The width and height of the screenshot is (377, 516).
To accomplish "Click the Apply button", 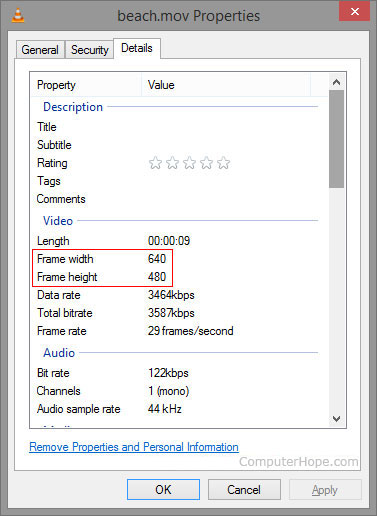I will (x=325, y=490).
